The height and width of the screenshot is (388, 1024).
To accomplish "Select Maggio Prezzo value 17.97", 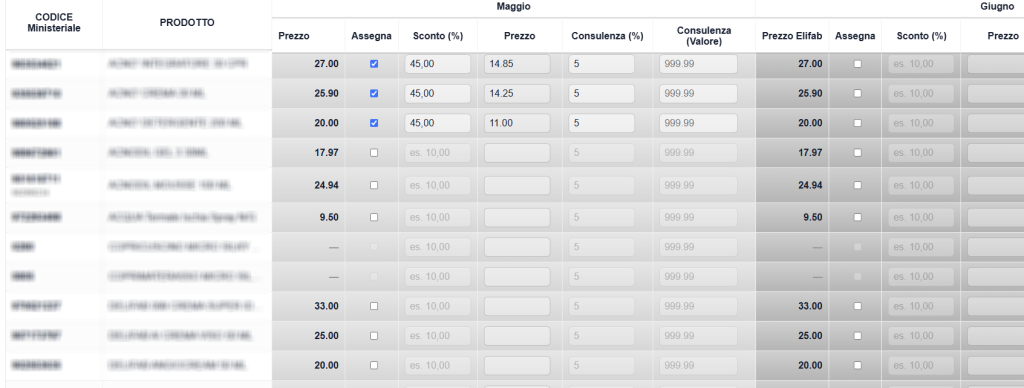I will coord(326,152).
